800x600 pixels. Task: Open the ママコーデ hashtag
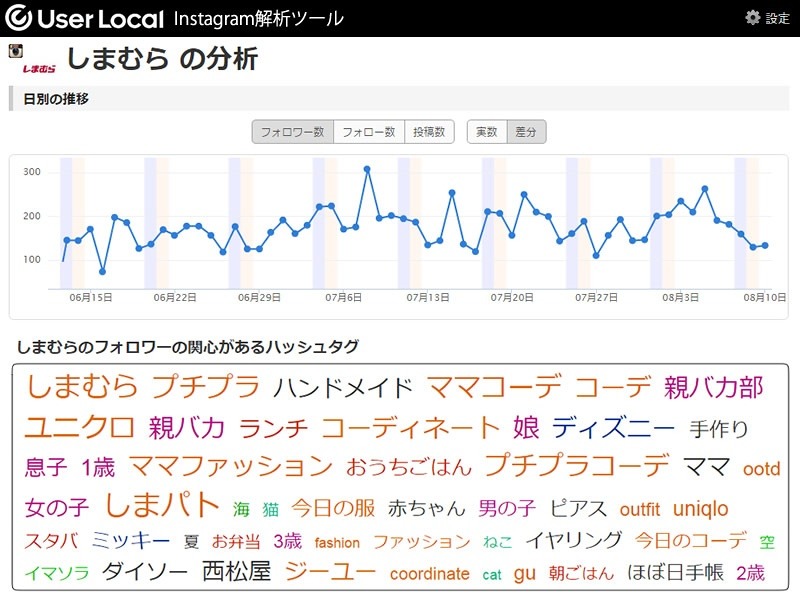point(494,386)
